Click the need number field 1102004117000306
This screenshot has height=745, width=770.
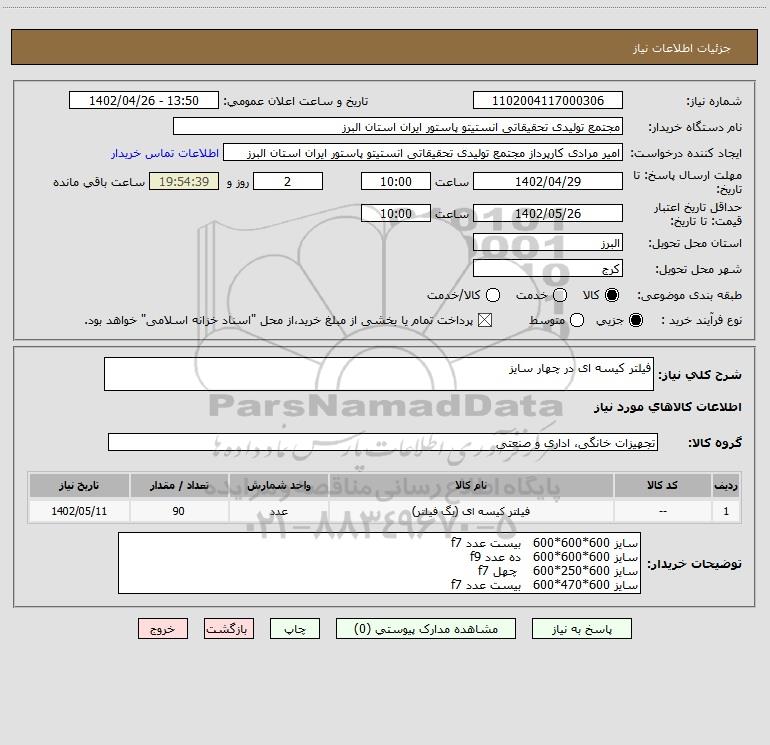[548, 100]
